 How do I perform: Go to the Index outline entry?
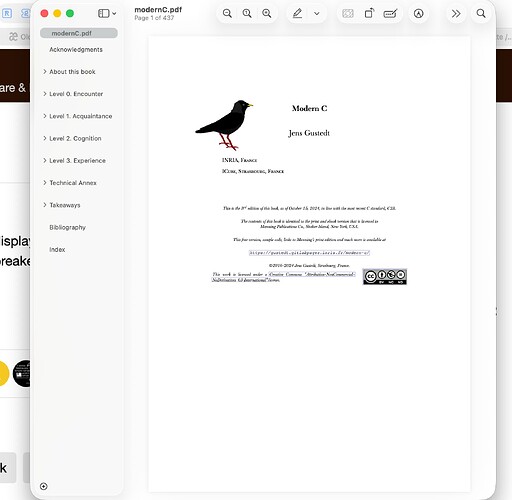(x=57, y=250)
